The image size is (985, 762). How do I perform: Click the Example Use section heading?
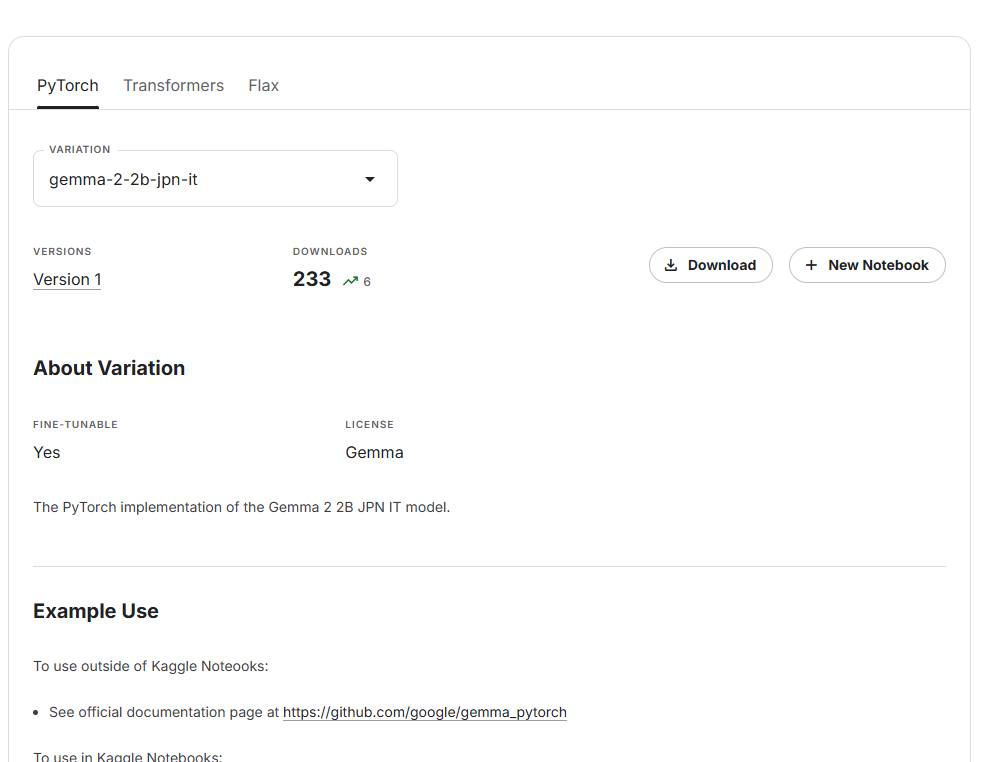click(x=96, y=610)
